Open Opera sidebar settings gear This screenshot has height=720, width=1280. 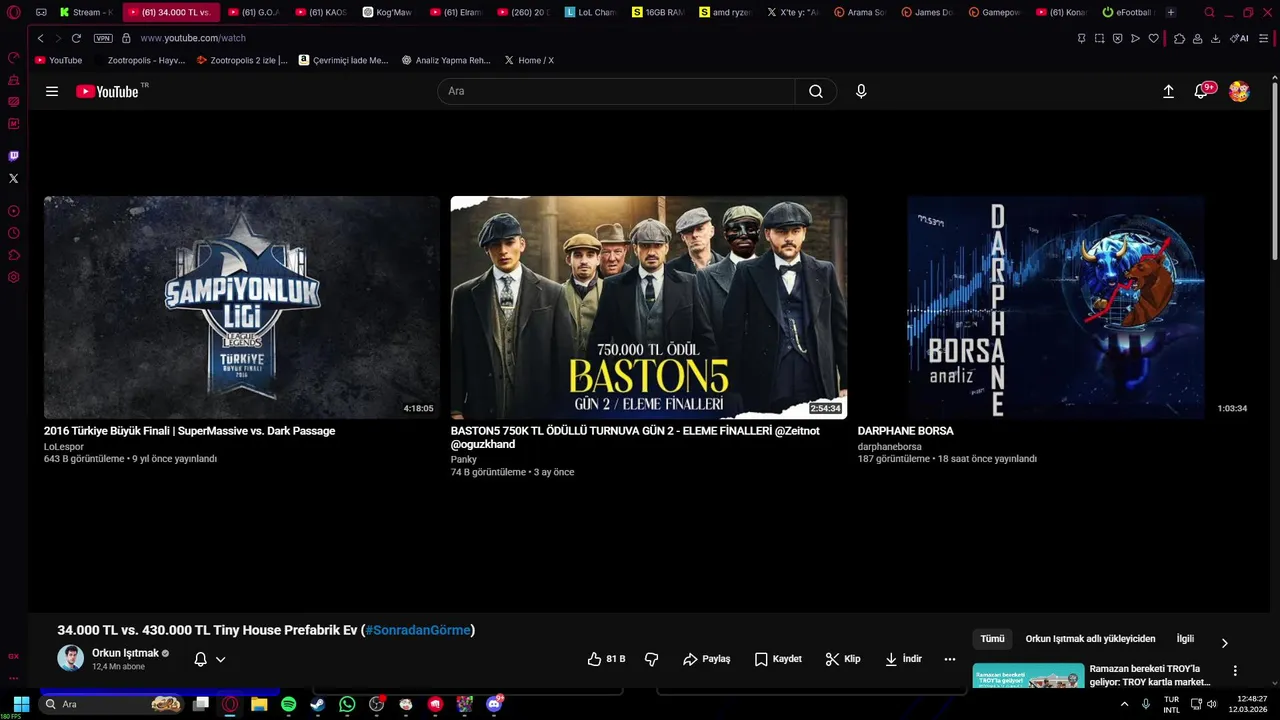[13, 277]
